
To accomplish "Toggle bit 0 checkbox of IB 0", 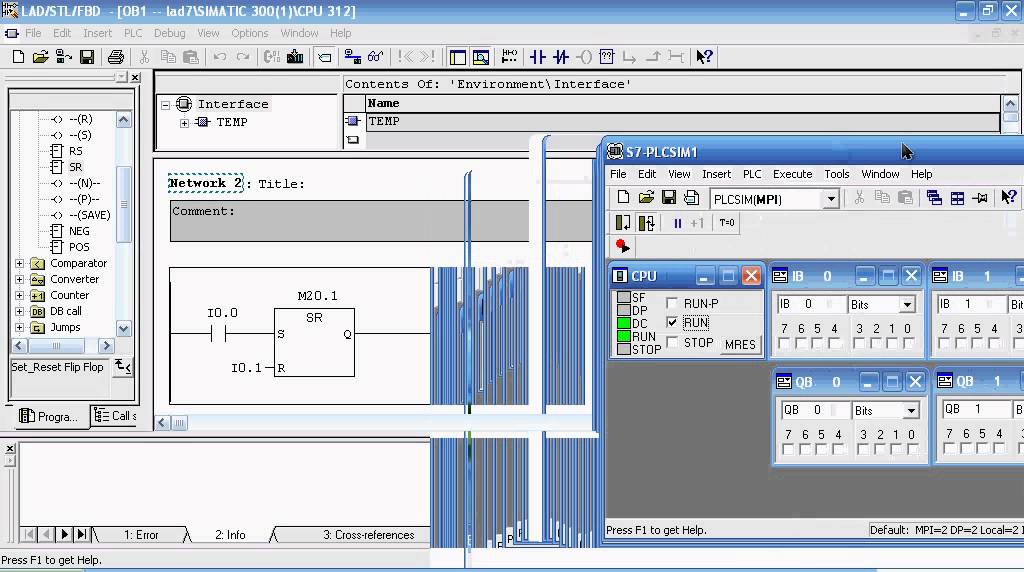I will 908,343.
